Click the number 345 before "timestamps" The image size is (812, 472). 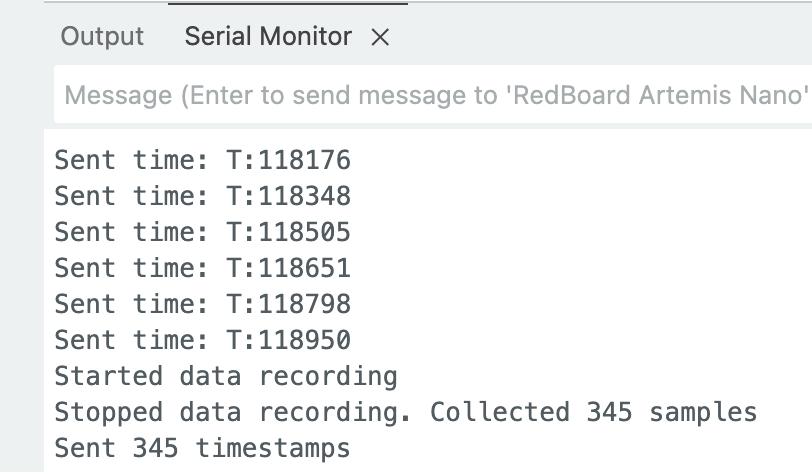(x=155, y=448)
